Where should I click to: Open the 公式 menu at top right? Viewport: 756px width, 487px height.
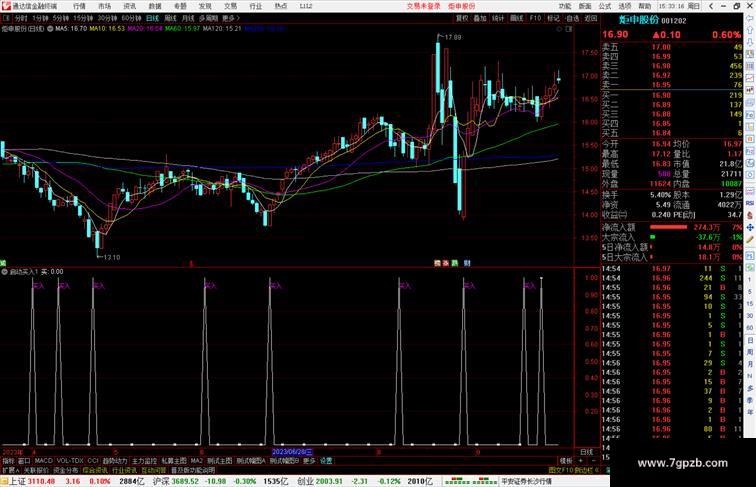[605, 6]
